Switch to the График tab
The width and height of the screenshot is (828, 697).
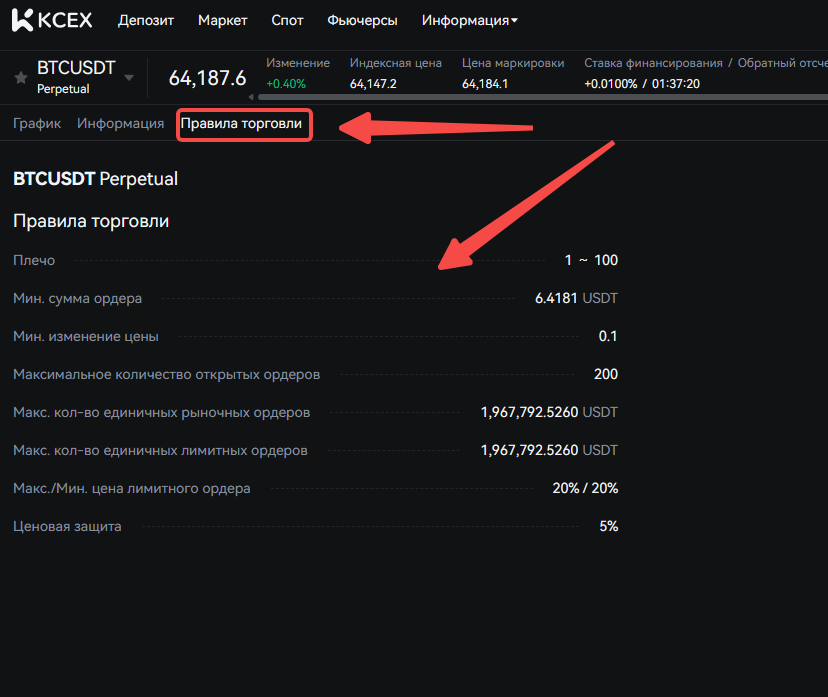[x=37, y=124]
